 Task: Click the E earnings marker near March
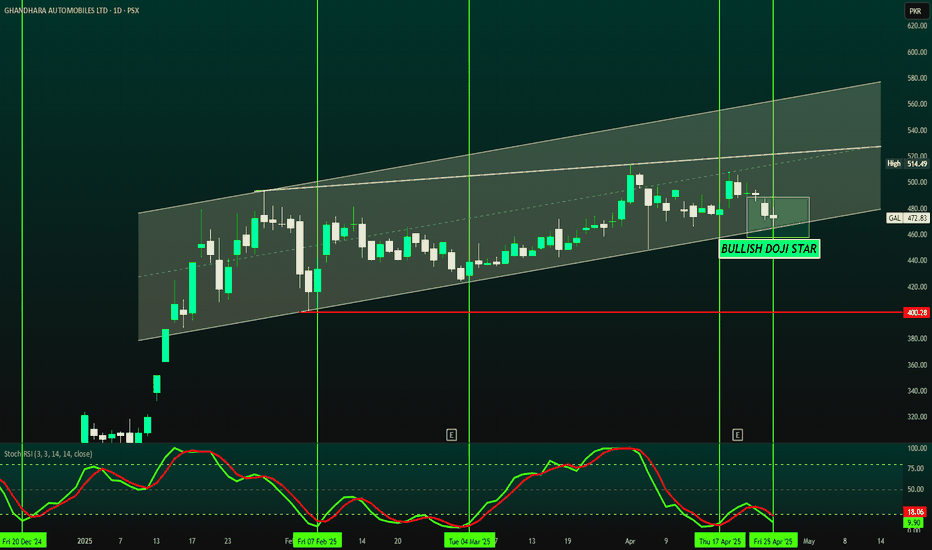[x=451, y=435]
